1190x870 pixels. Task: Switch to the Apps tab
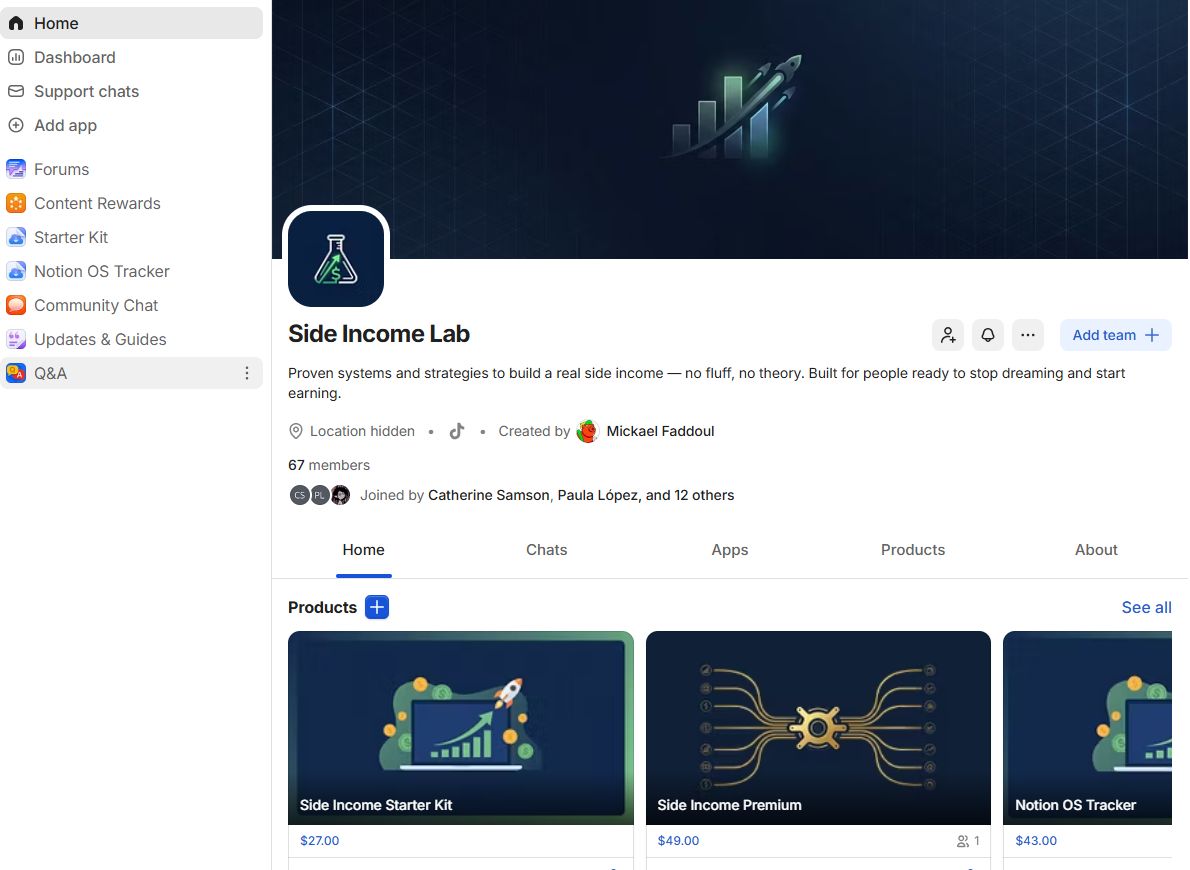pos(729,550)
